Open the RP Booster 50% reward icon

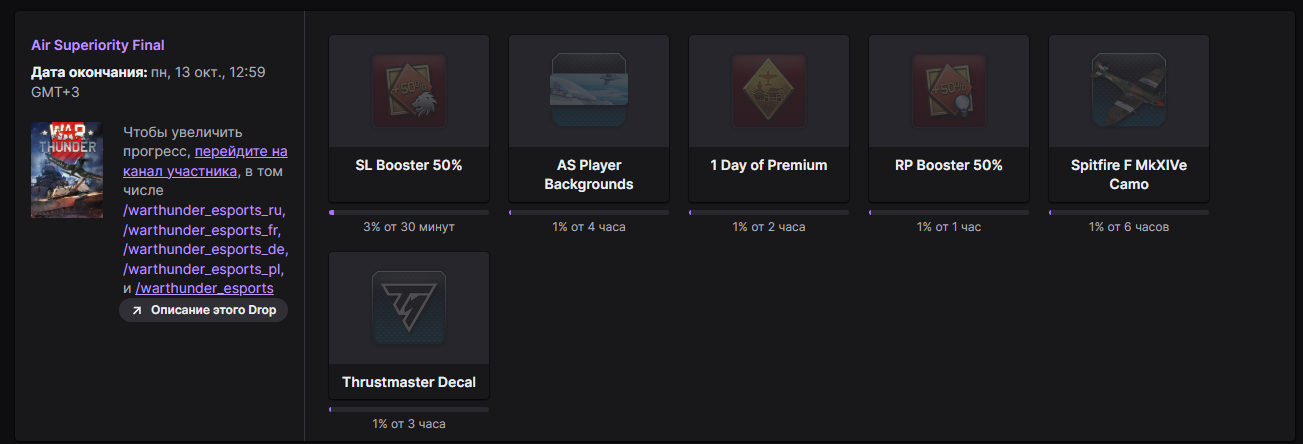[x=948, y=92]
